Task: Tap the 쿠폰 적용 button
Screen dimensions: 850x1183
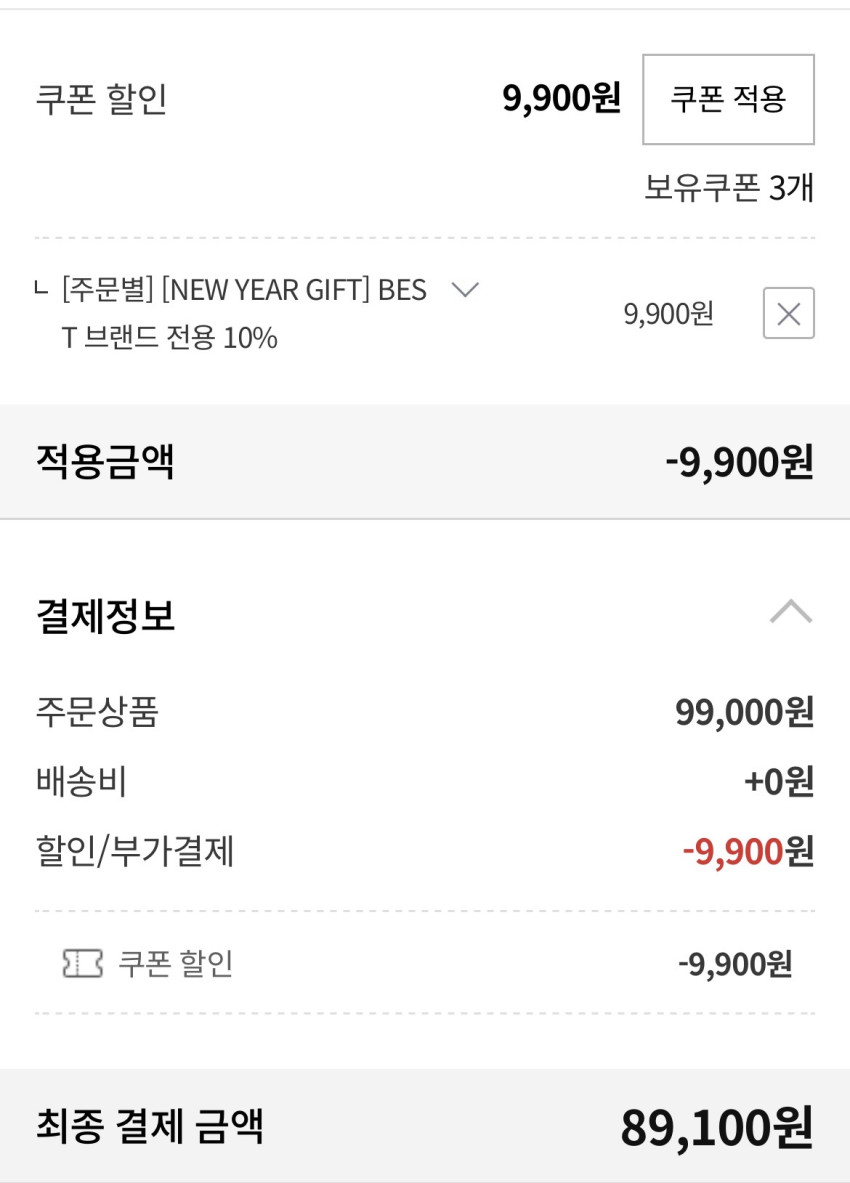Action: [728, 99]
